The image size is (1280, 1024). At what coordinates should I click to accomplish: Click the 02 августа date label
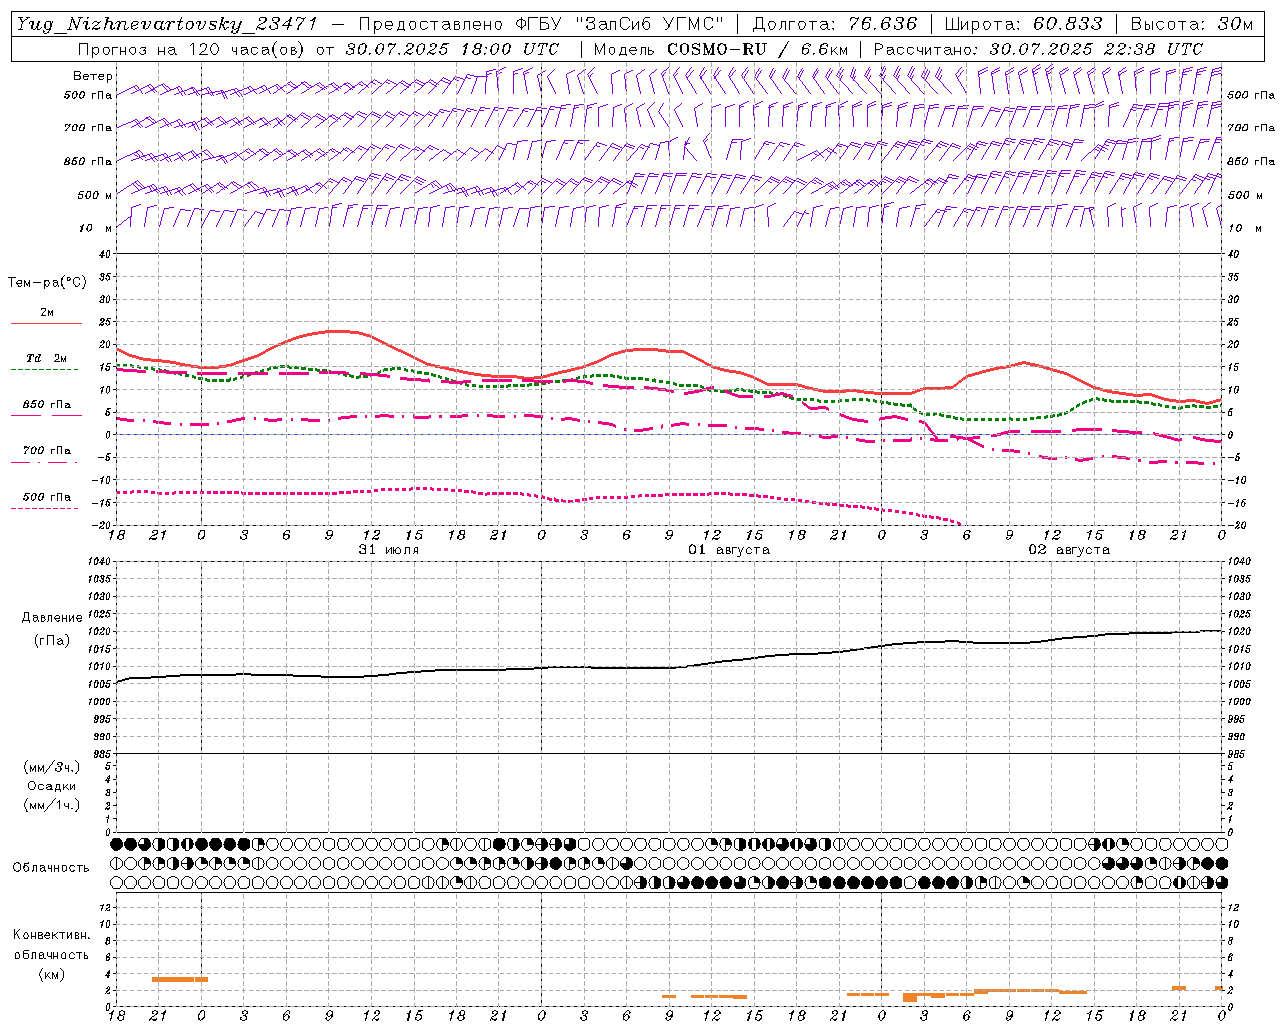point(1069,550)
